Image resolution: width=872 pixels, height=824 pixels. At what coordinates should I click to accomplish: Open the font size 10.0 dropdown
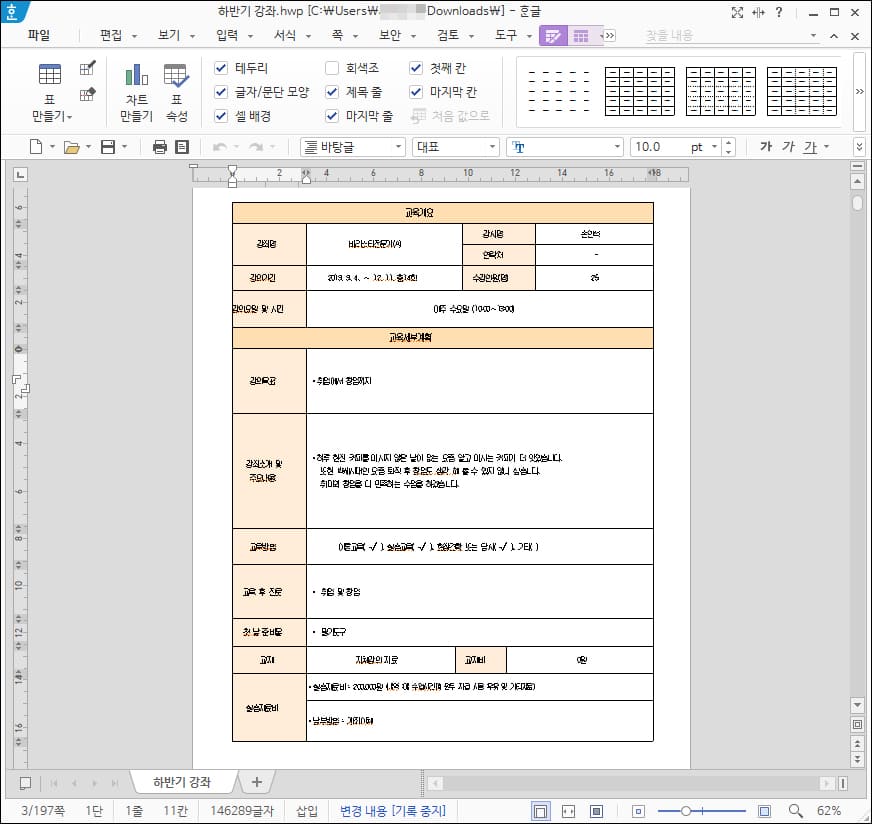(x=714, y=147)
